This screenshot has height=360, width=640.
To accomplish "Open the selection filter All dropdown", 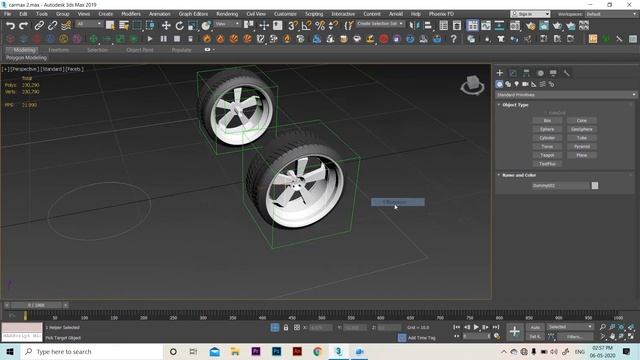I will pos(89,24).
